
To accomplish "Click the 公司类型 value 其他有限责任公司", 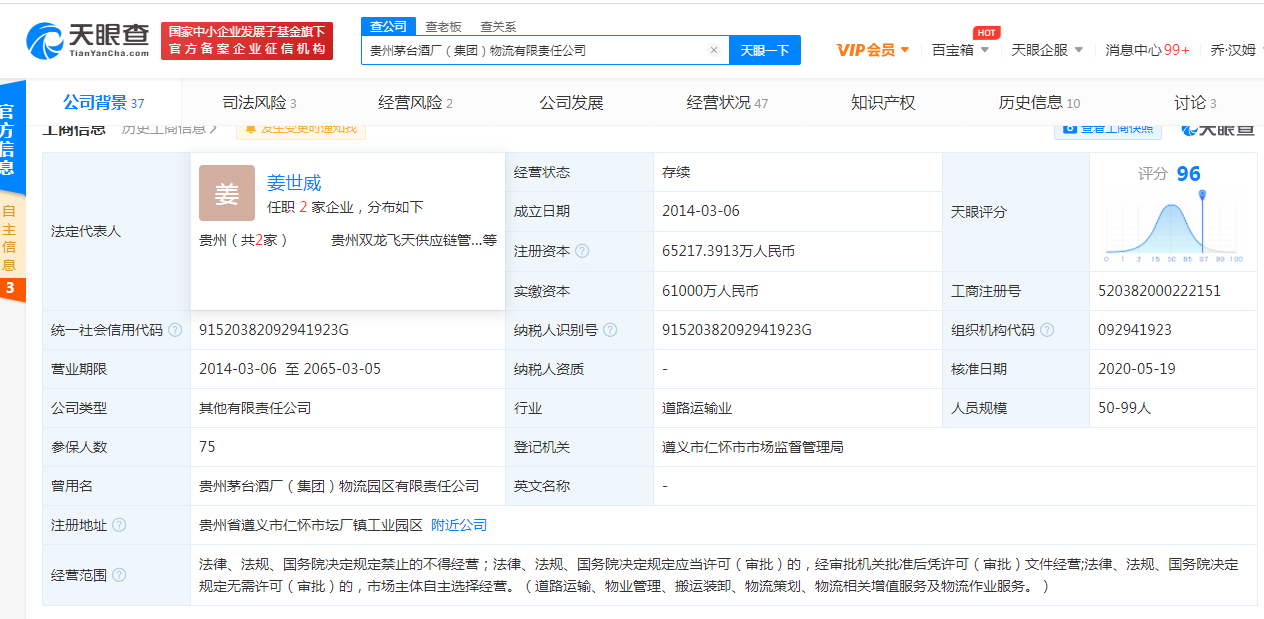I will pyautogui.click(x=255, y=408).
